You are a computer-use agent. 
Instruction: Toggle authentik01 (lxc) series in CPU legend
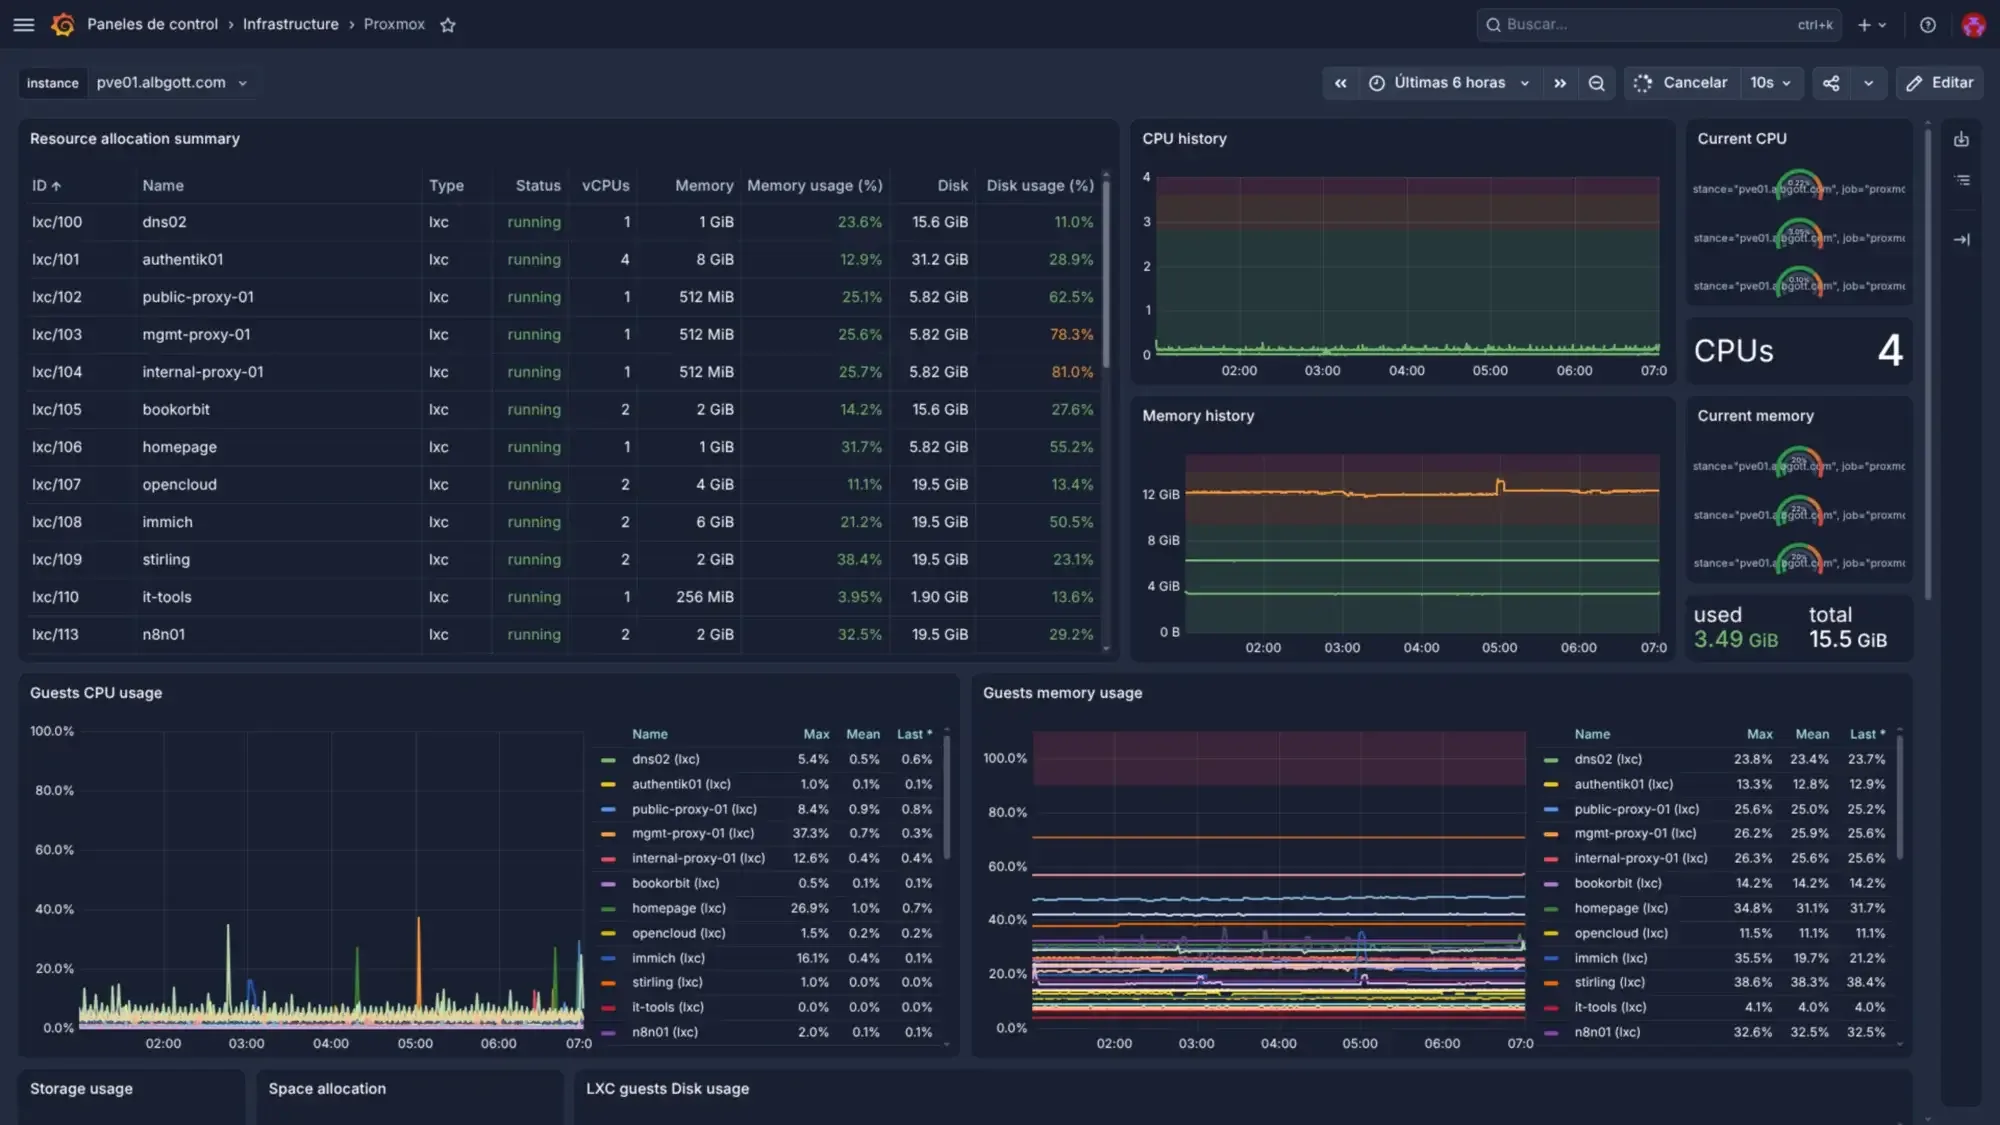[x=681, y=785]
